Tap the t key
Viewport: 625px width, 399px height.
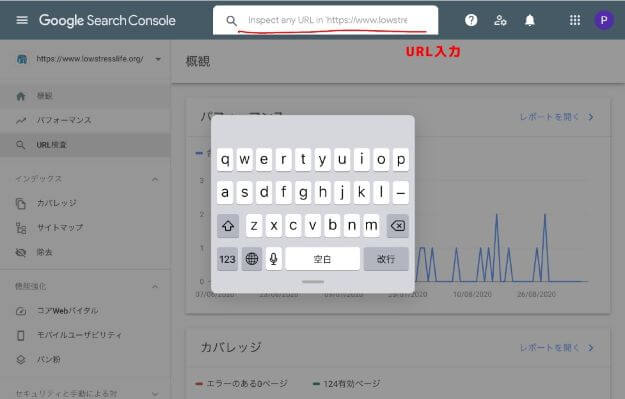click(303, 159)
